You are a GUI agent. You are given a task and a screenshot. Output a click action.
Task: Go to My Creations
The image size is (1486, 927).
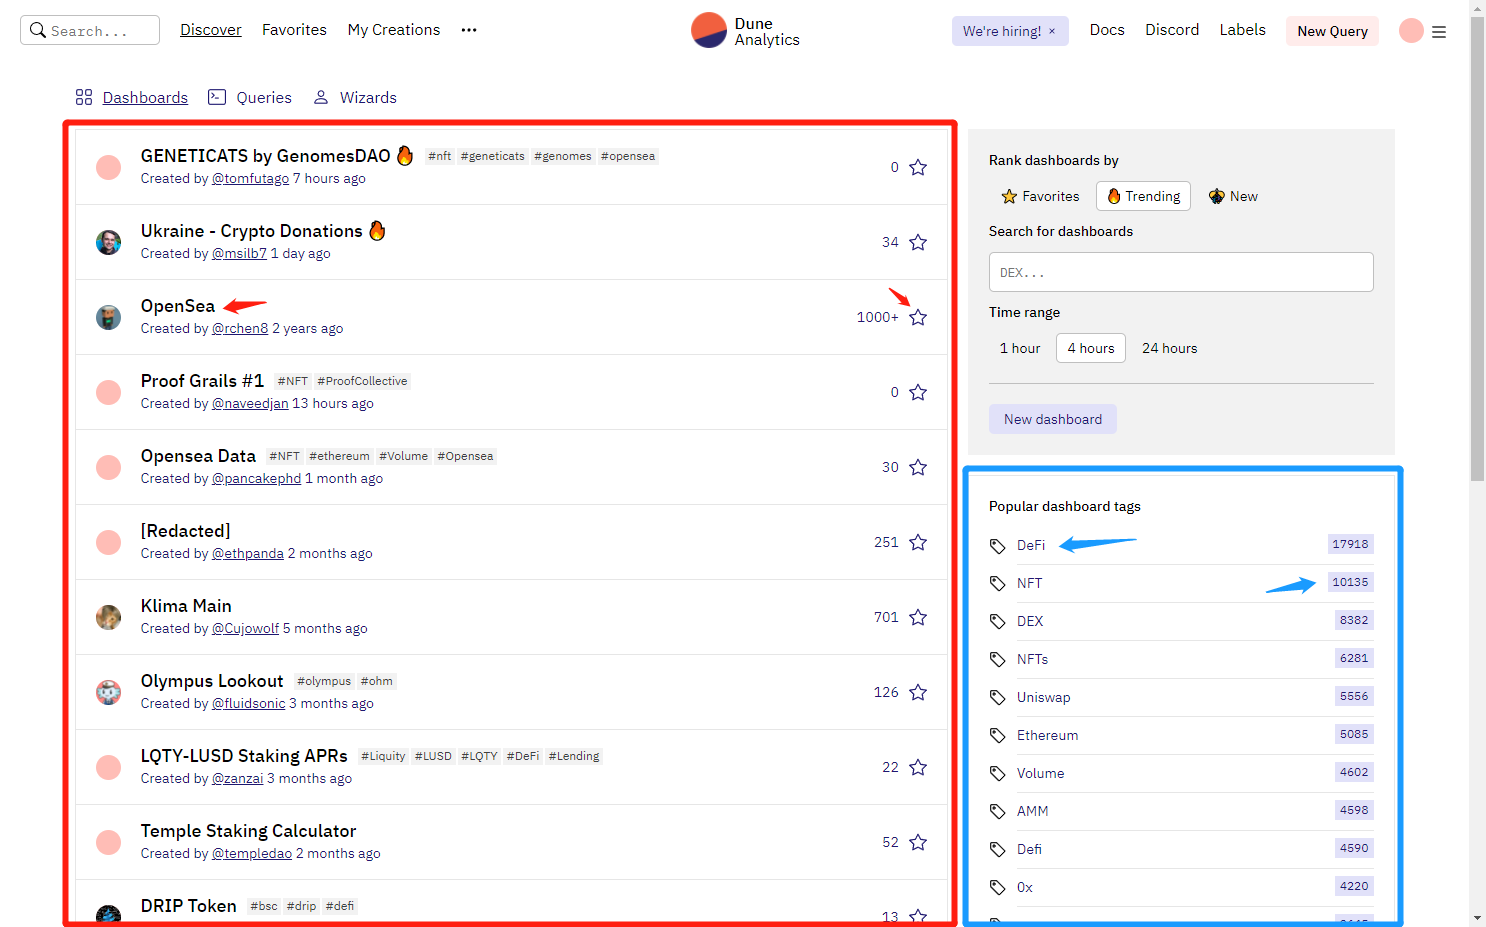(394, 30)
